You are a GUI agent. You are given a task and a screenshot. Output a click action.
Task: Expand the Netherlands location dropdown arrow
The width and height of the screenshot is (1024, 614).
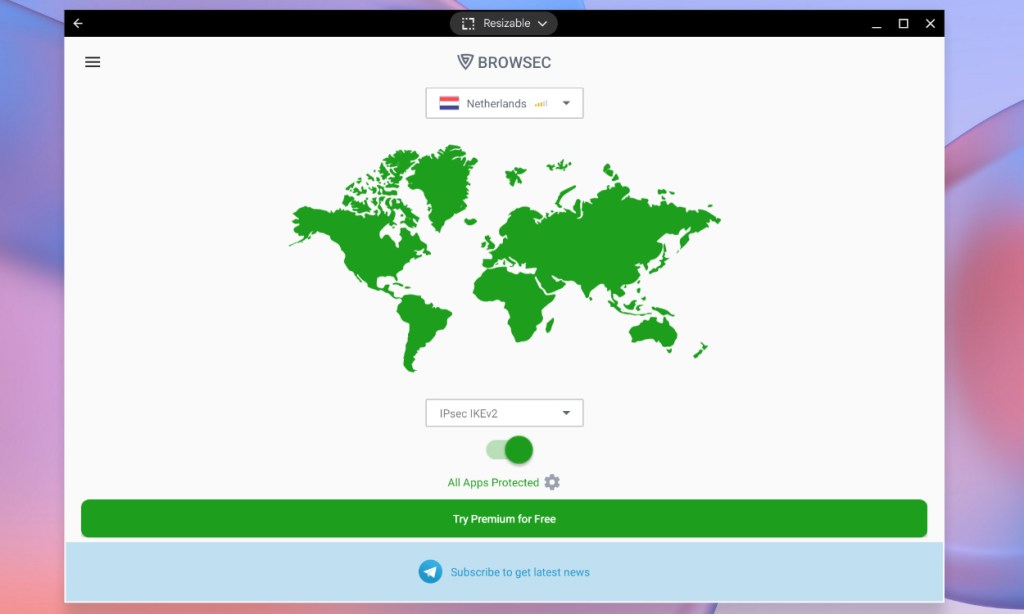click(566, 103)
